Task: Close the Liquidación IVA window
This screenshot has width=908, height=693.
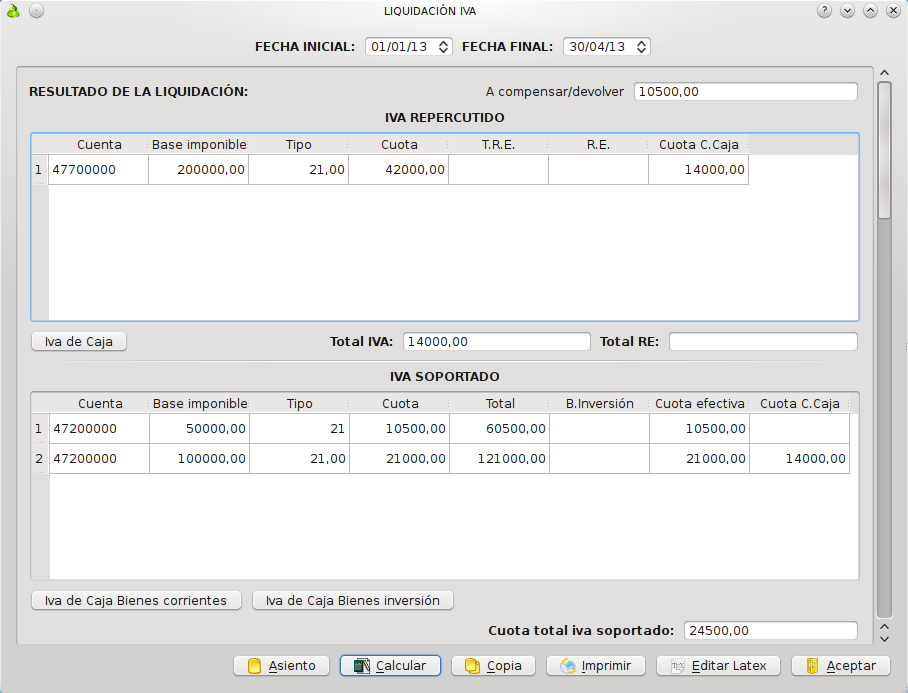Action: point(894,11)
